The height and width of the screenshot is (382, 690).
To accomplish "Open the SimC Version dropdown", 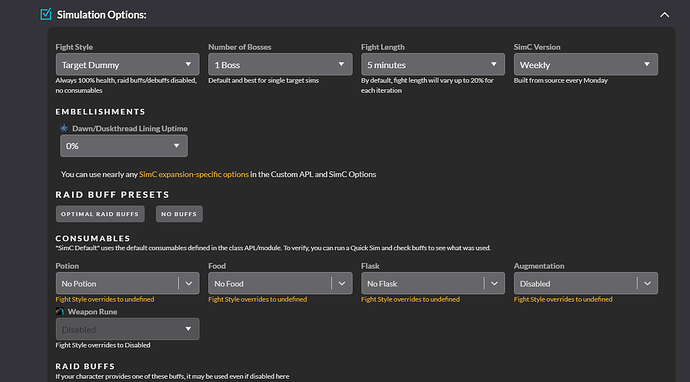I will tap(586, 65).
